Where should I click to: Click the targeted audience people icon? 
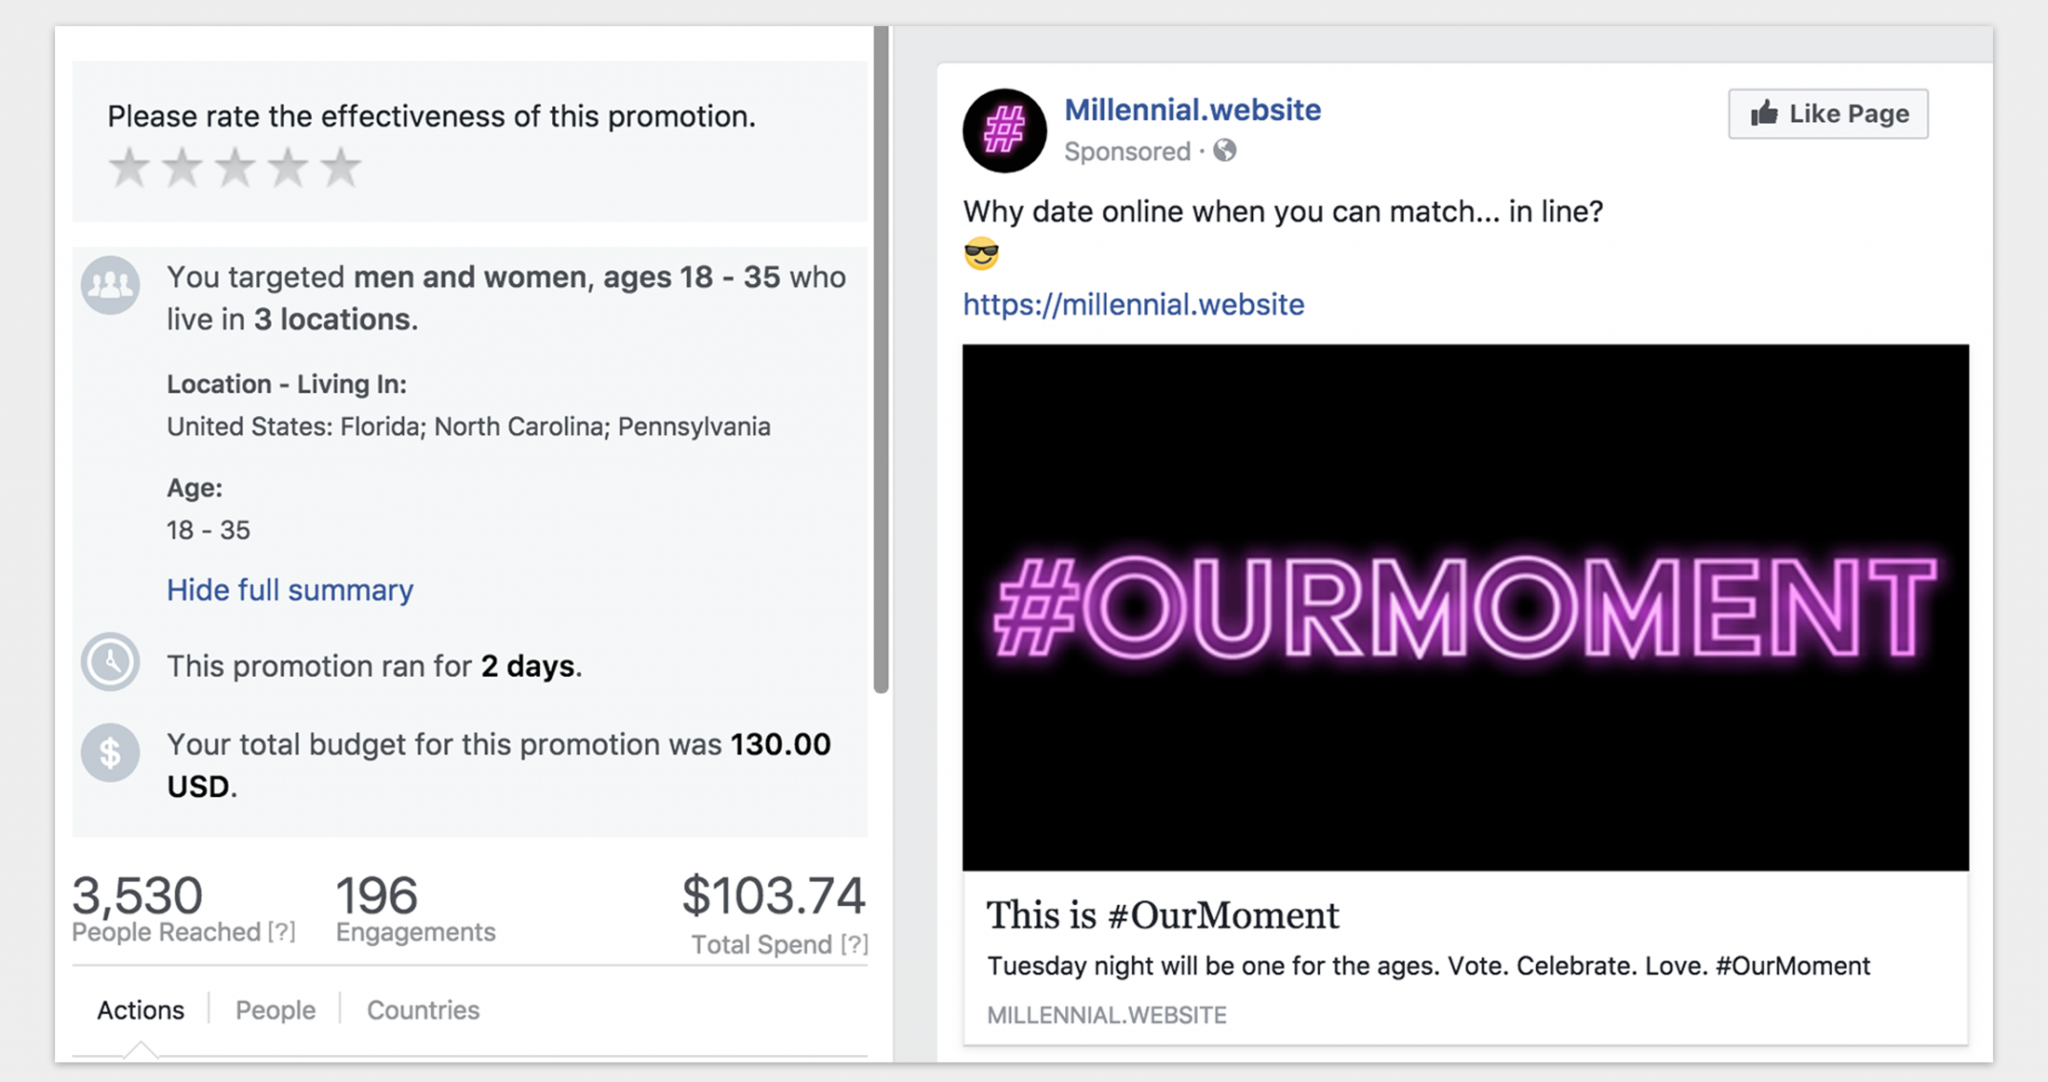tap(110, 285)
